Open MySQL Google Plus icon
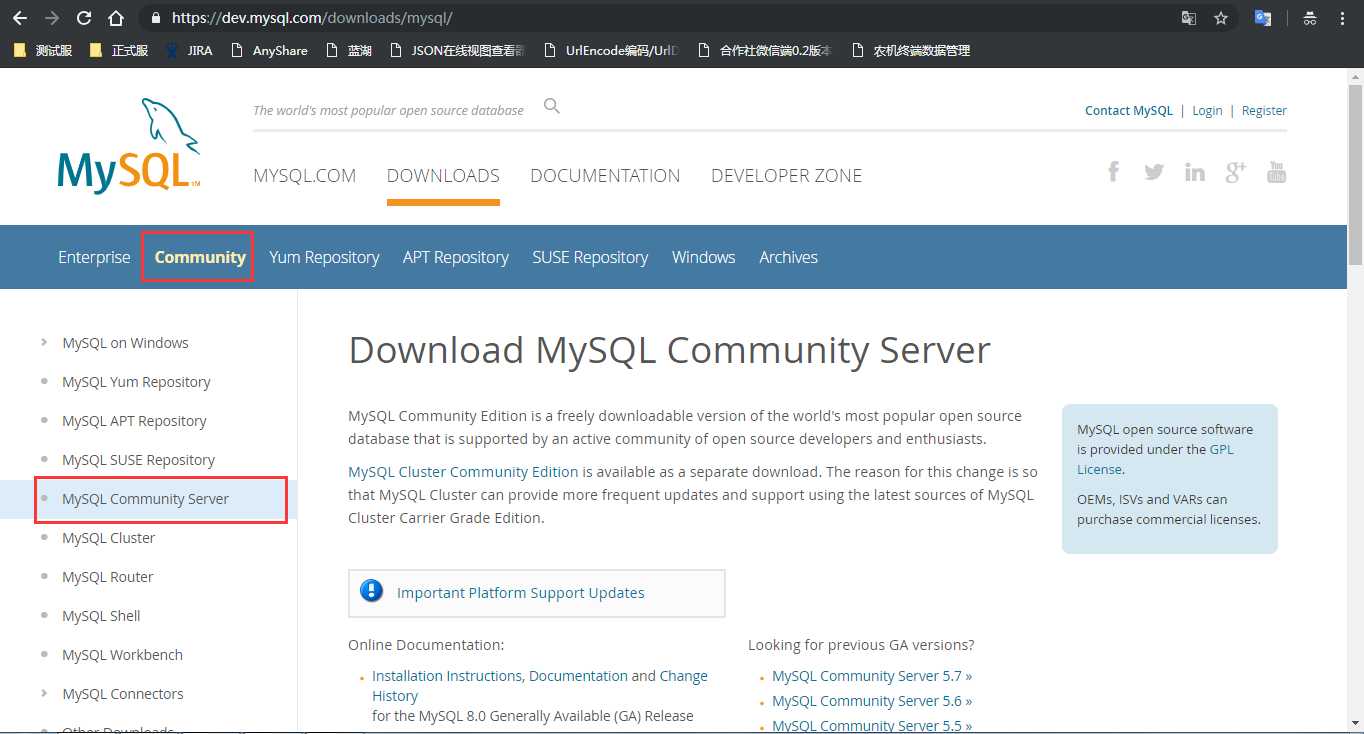Image resolution: width=1364 pixels, height=734 pixels. click(1235, 171)
